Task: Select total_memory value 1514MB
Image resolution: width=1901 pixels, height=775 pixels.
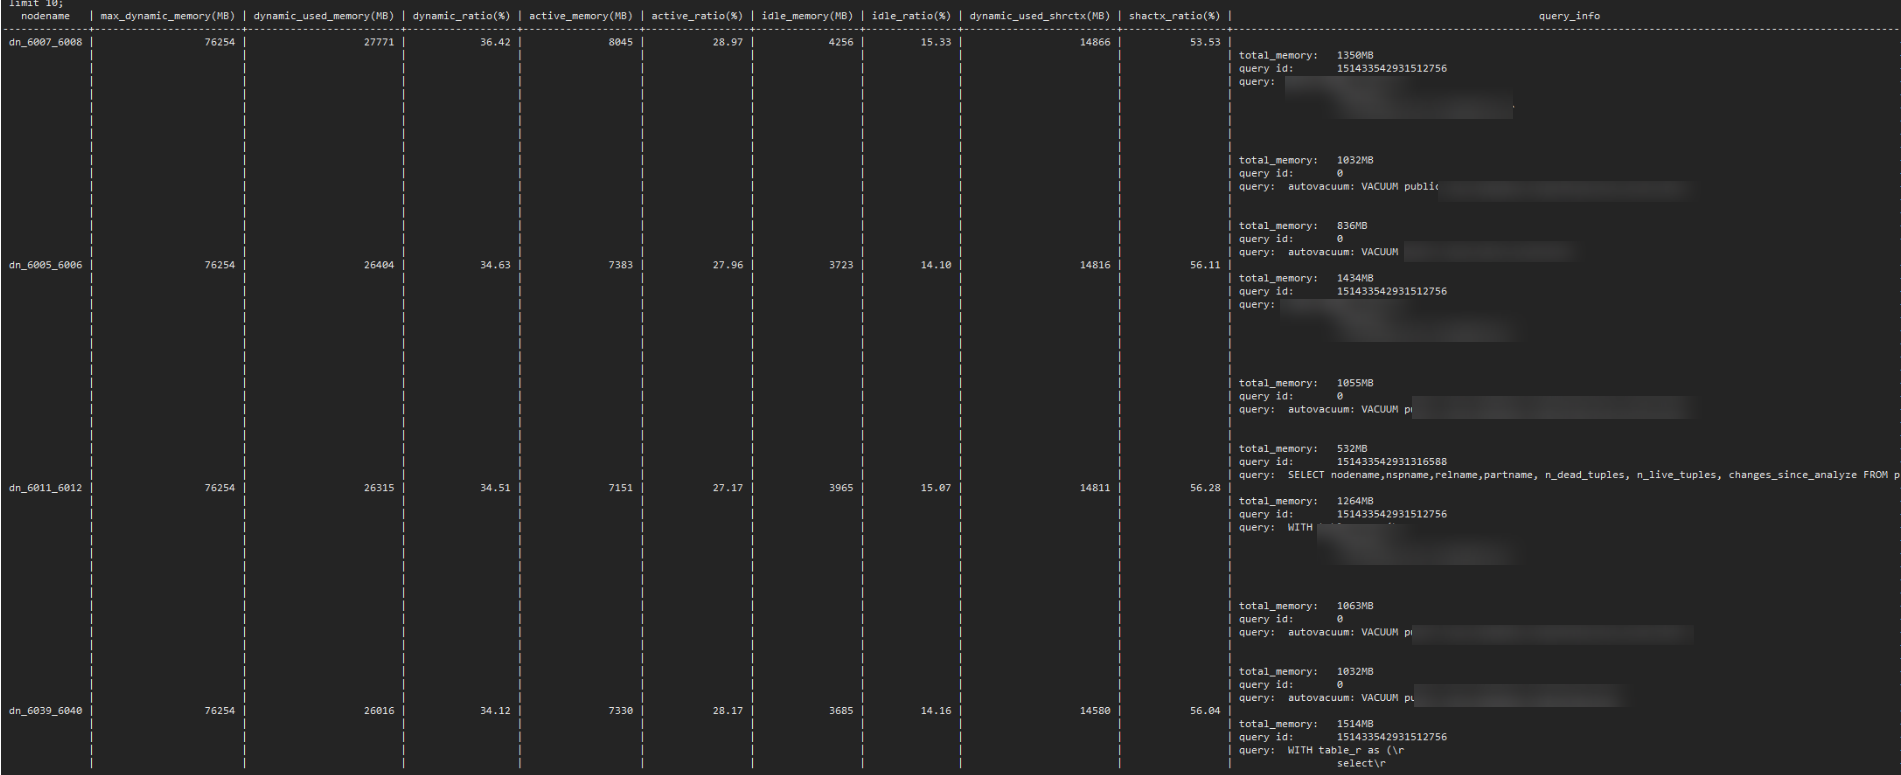Action: point(1355,724)
